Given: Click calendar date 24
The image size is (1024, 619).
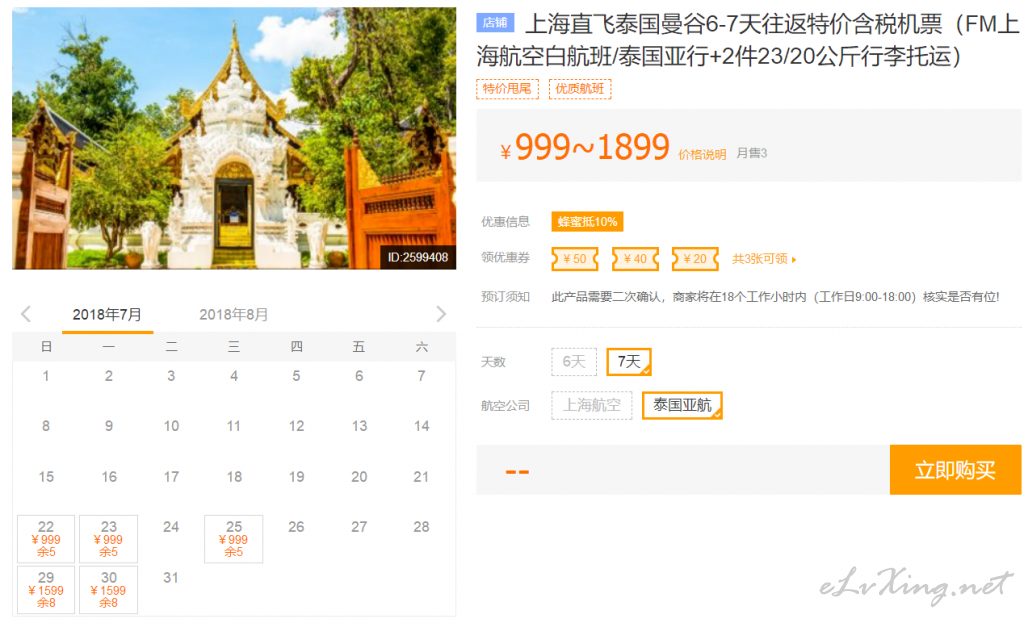Looking at the screenshot, I should click(171, 526).
